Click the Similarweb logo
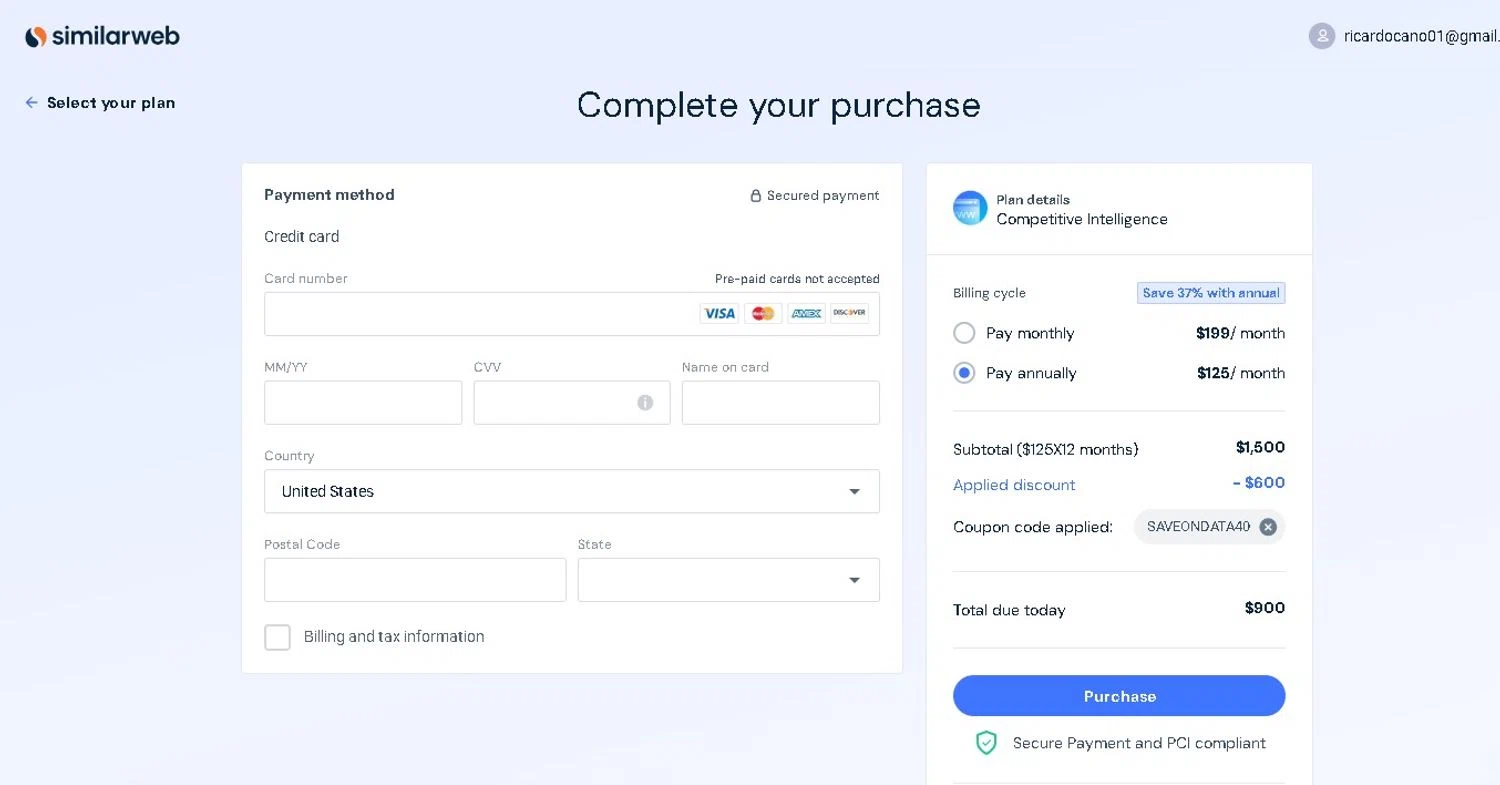 102,37
